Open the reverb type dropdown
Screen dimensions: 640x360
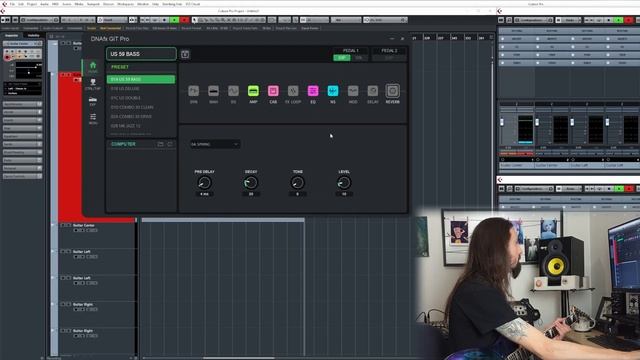215,144
